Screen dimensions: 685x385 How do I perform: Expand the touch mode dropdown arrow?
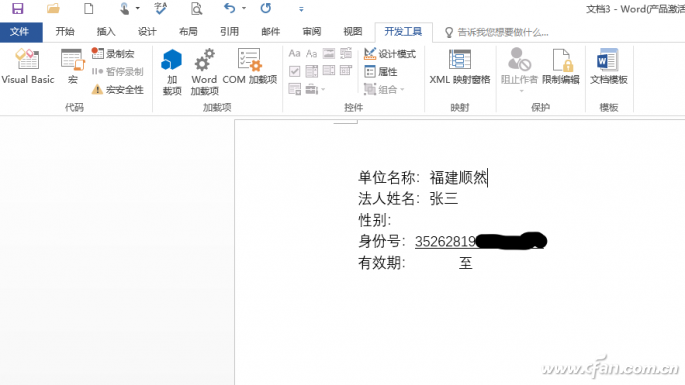coord(138,8)
